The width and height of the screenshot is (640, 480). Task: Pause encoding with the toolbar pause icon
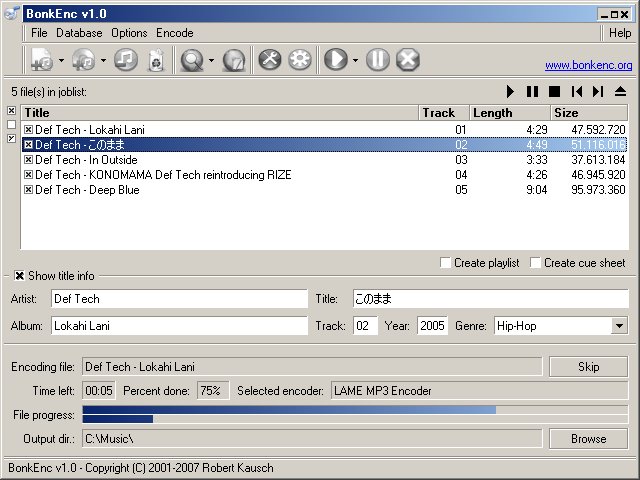(378, 60)
